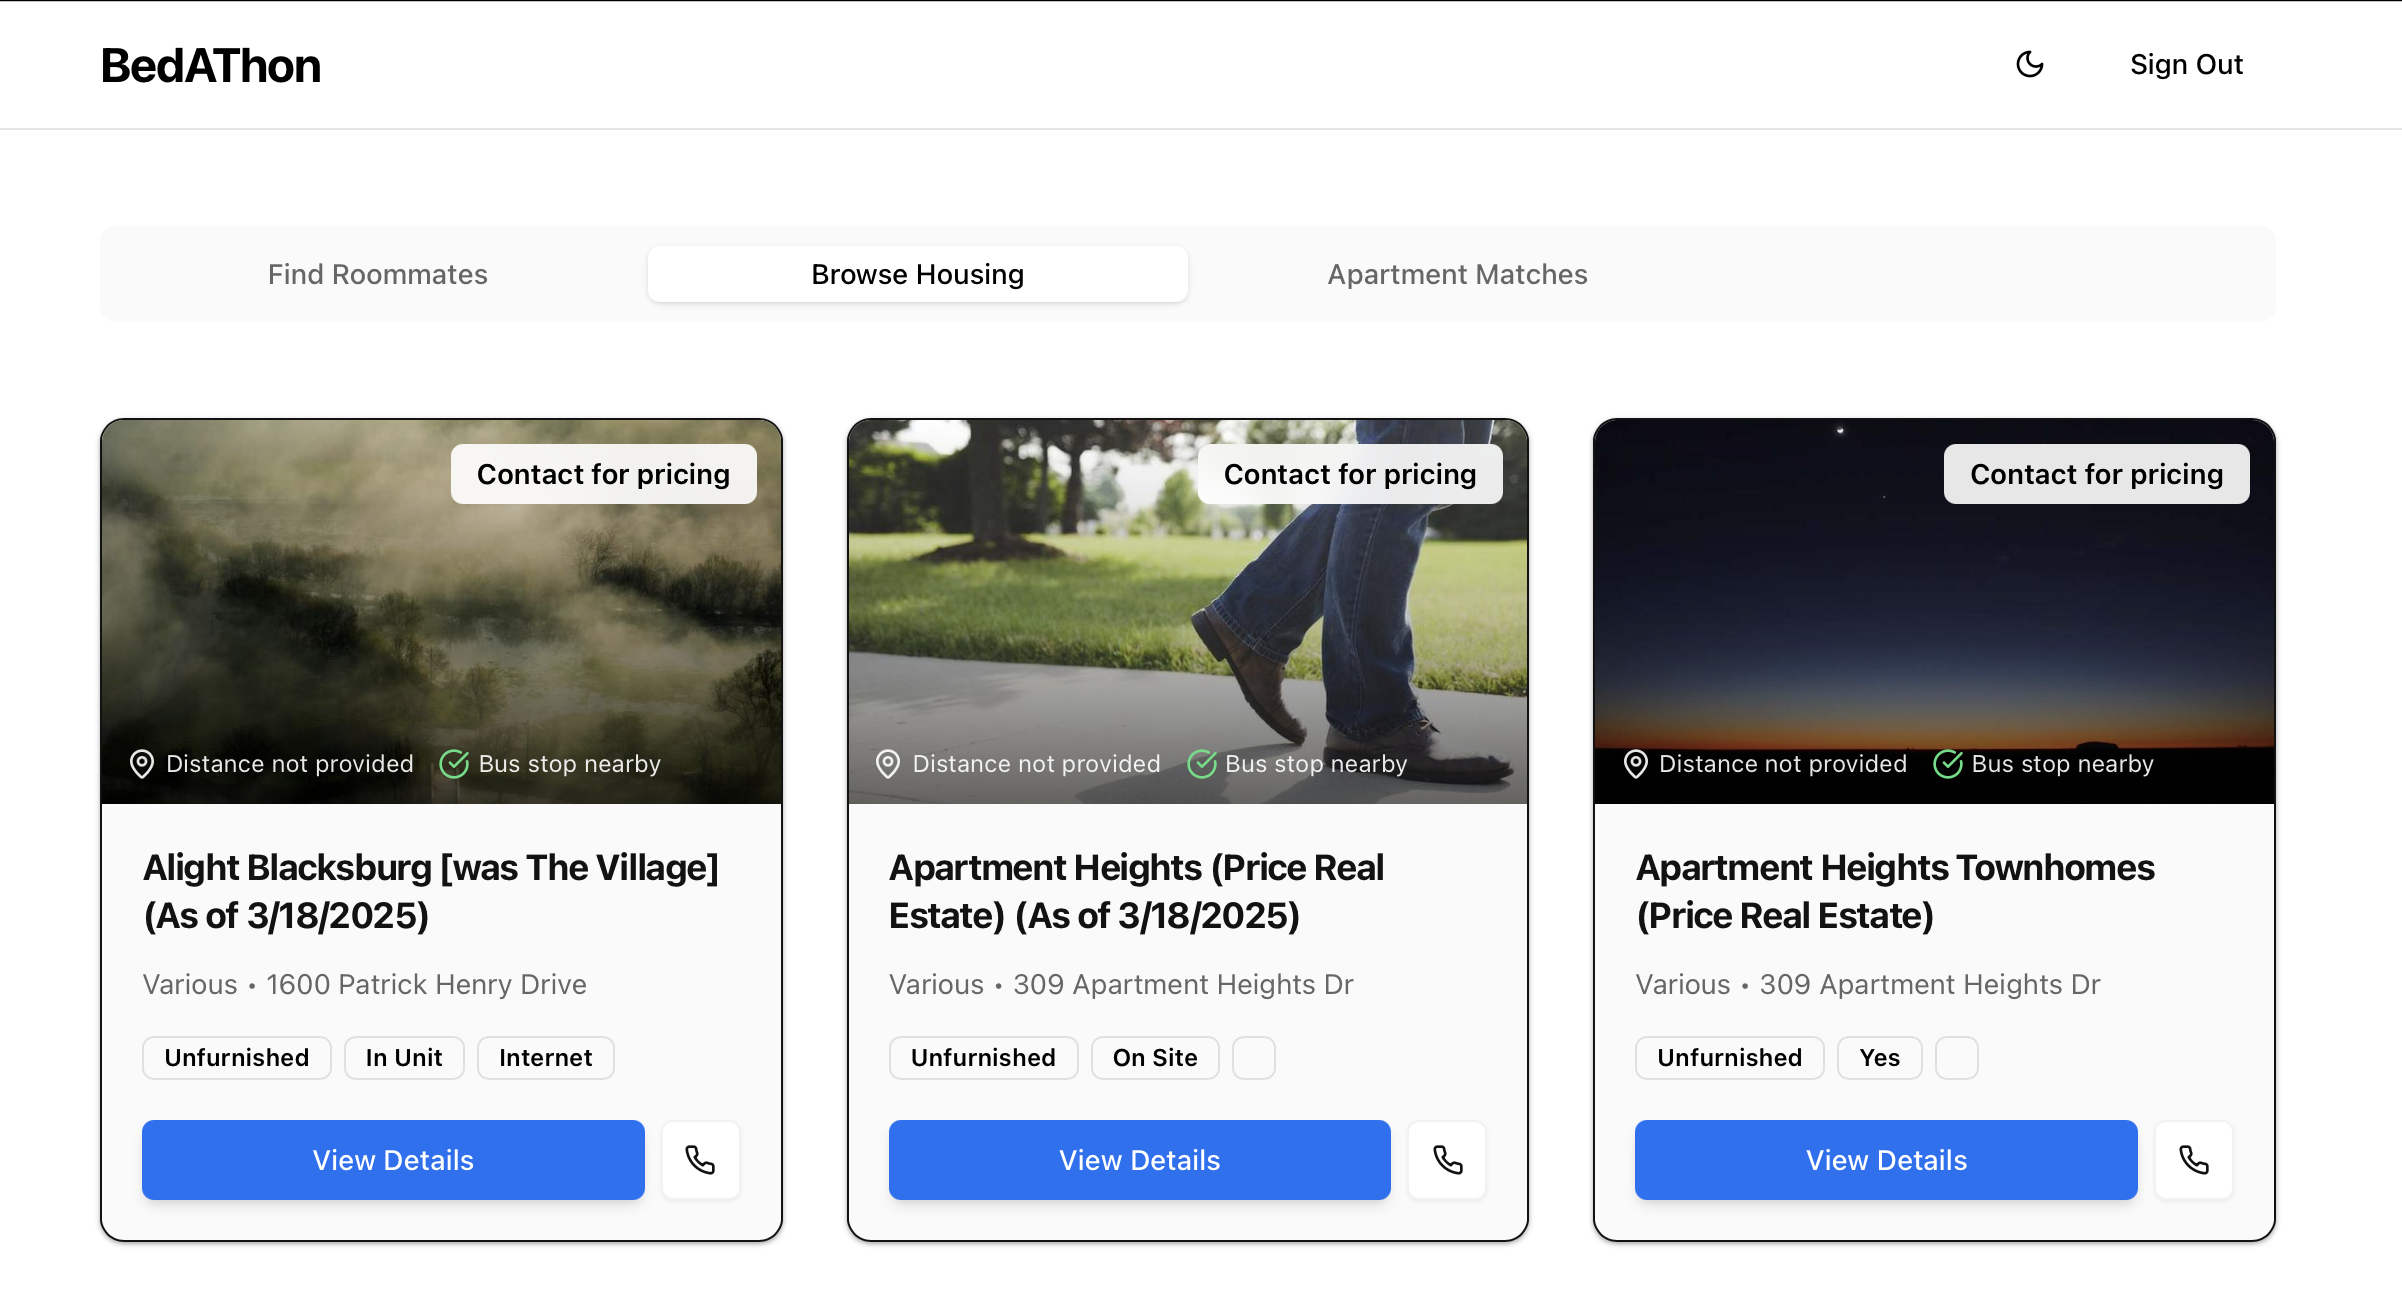Click Sign Out link
This screenshot has width=2402, height=1292.
[2186, 65]
